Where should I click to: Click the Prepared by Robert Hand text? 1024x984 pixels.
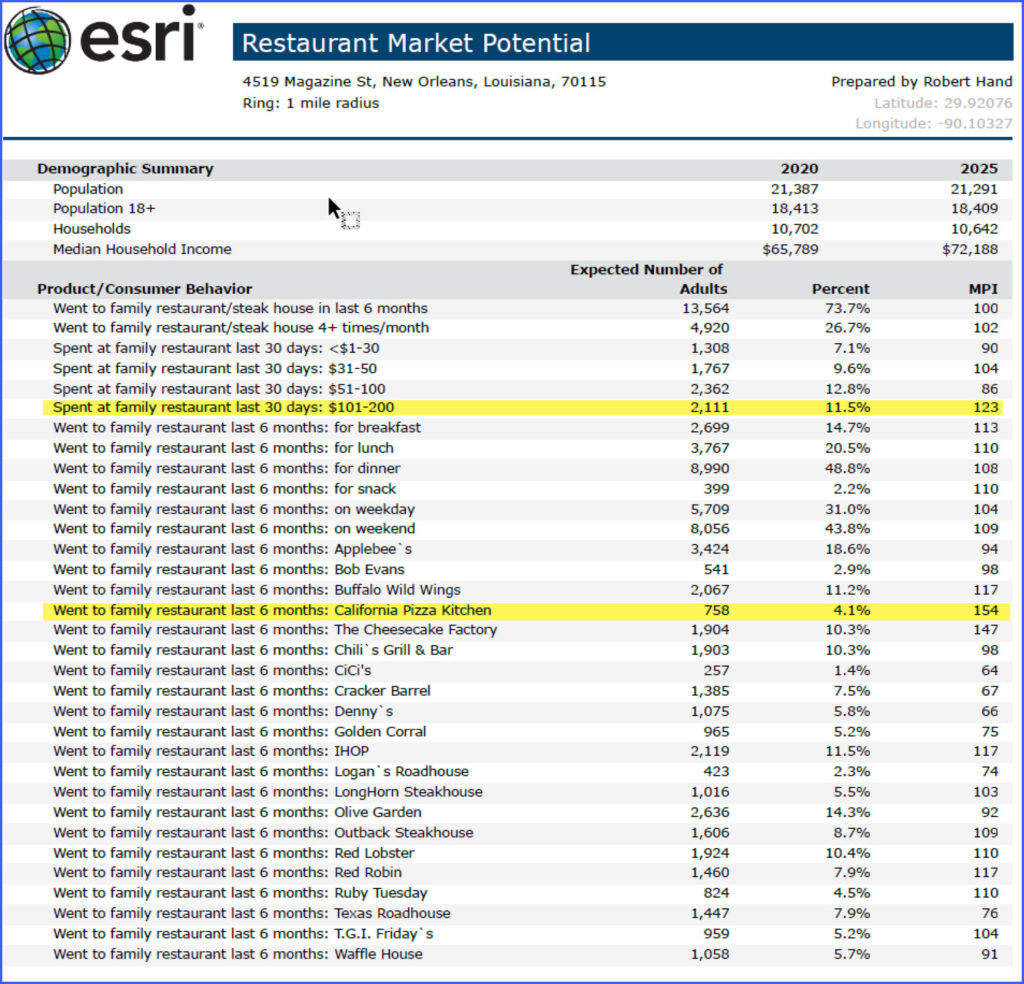921,82
